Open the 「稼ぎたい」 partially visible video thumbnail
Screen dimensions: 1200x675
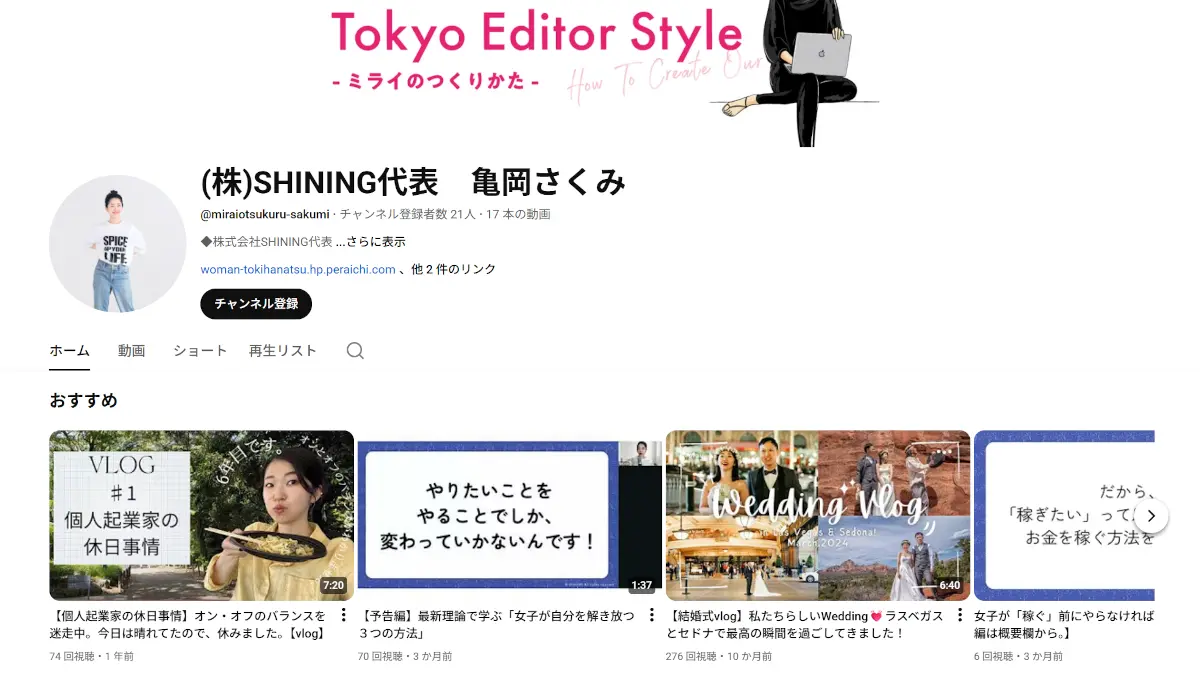click(1064, 515)
